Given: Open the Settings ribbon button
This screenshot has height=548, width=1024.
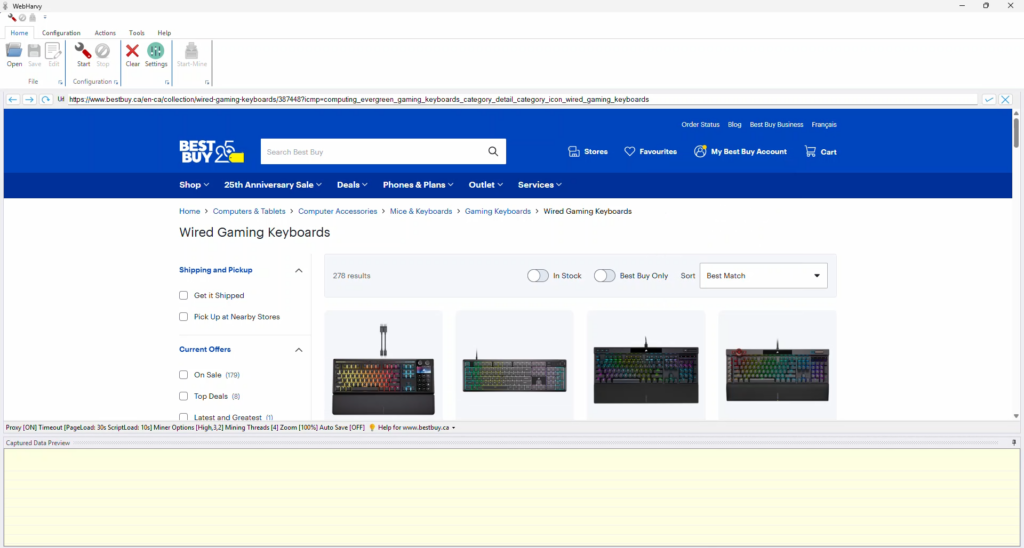Looking at the screenshot, I should point(156,55).
